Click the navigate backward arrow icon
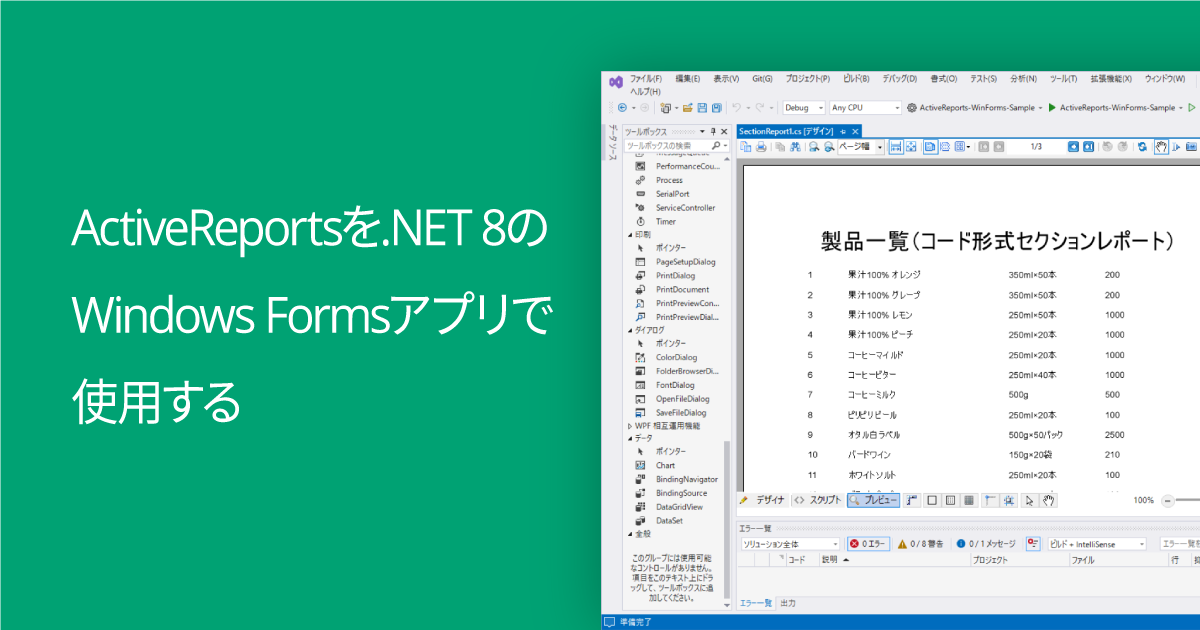The height and width of the screenshot is (630, 1200). point(622,107)
